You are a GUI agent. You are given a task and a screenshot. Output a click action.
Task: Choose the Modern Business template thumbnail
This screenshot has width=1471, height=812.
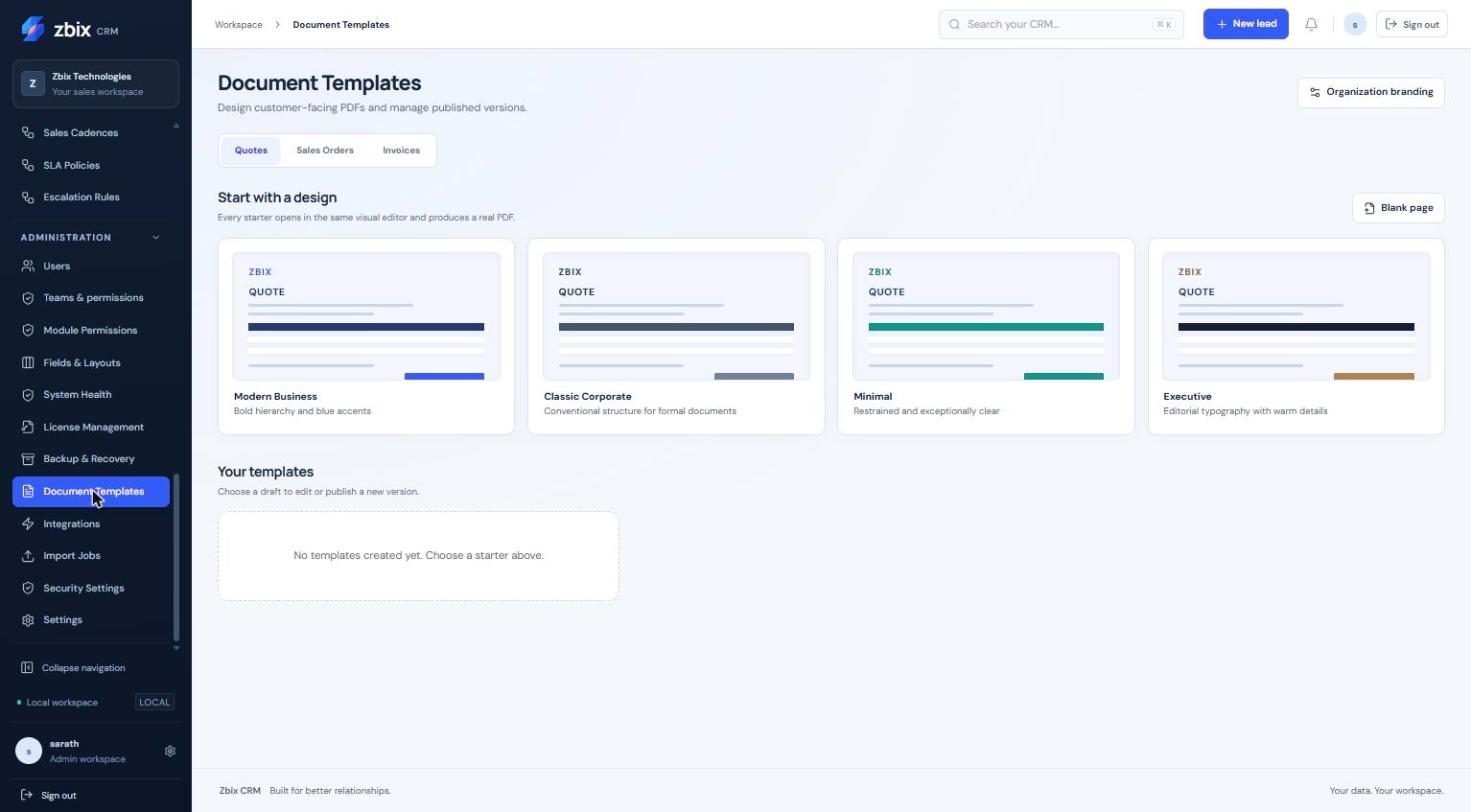(366, 316)
